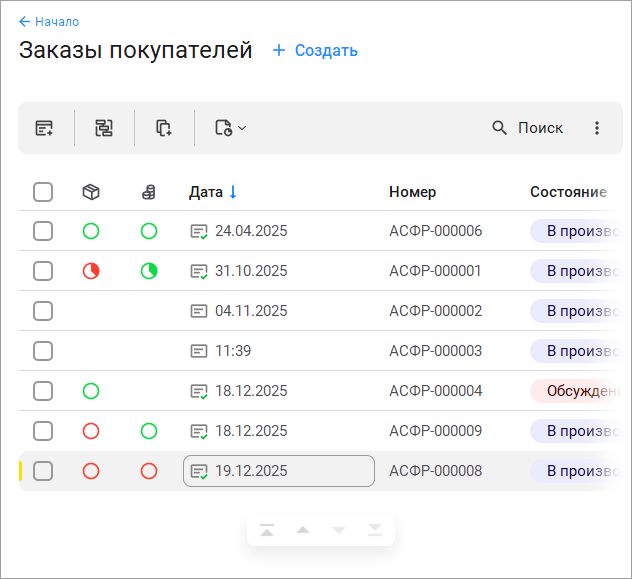Image resolution: width=632 pixels, height=579 pixels.
Task: Jump to the last row of list
Action: (x=374, y=530)
